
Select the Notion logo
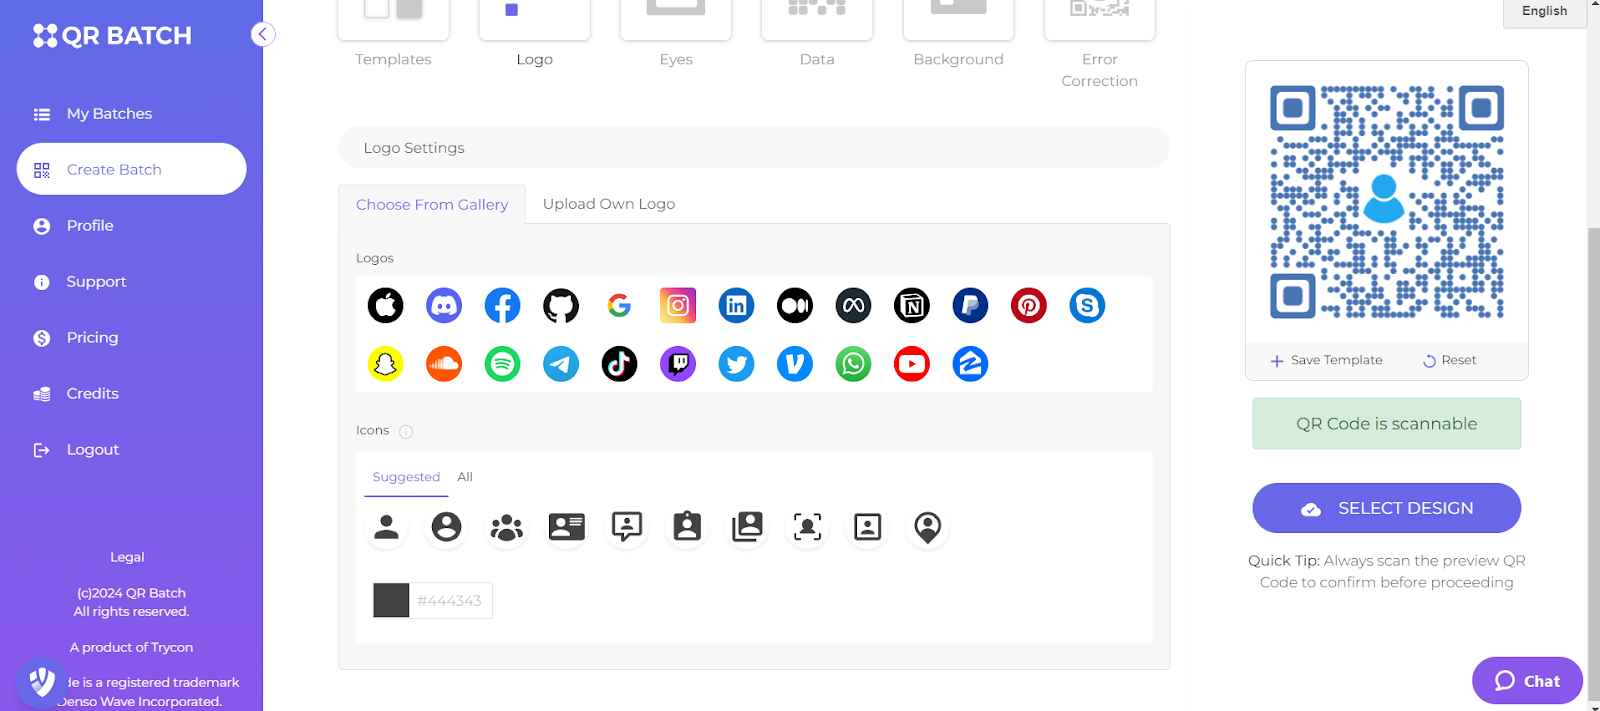tap(912, 305)
